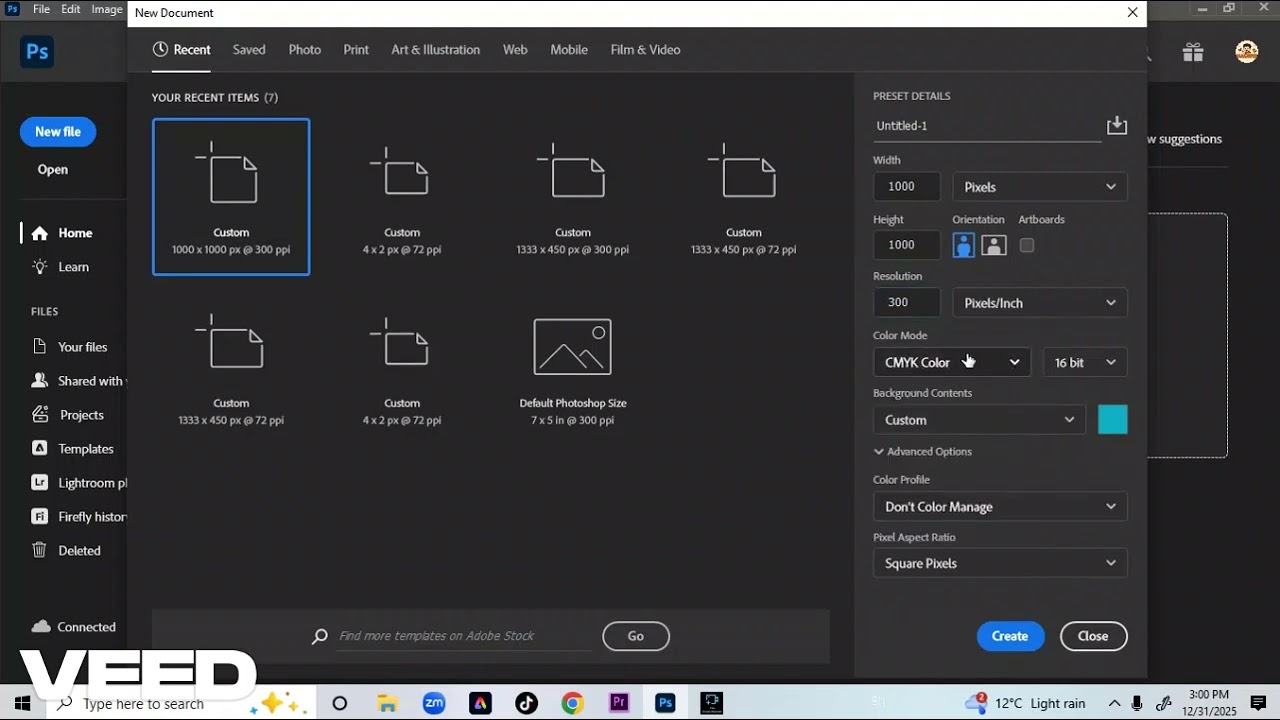Image resolution: width=1280 pixels, height=720 pixels.
Task: Switch to the Photo tab
Action: (305, 50)
